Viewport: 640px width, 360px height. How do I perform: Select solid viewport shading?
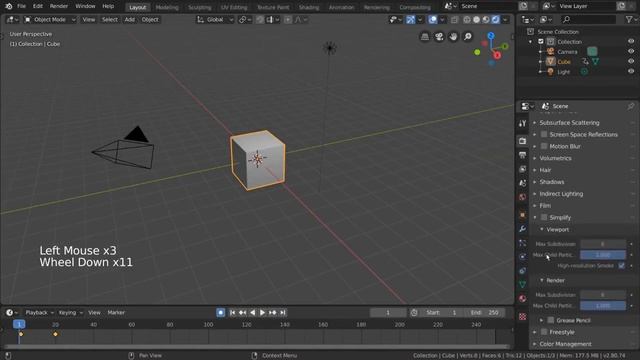click(x=476, y=20)
